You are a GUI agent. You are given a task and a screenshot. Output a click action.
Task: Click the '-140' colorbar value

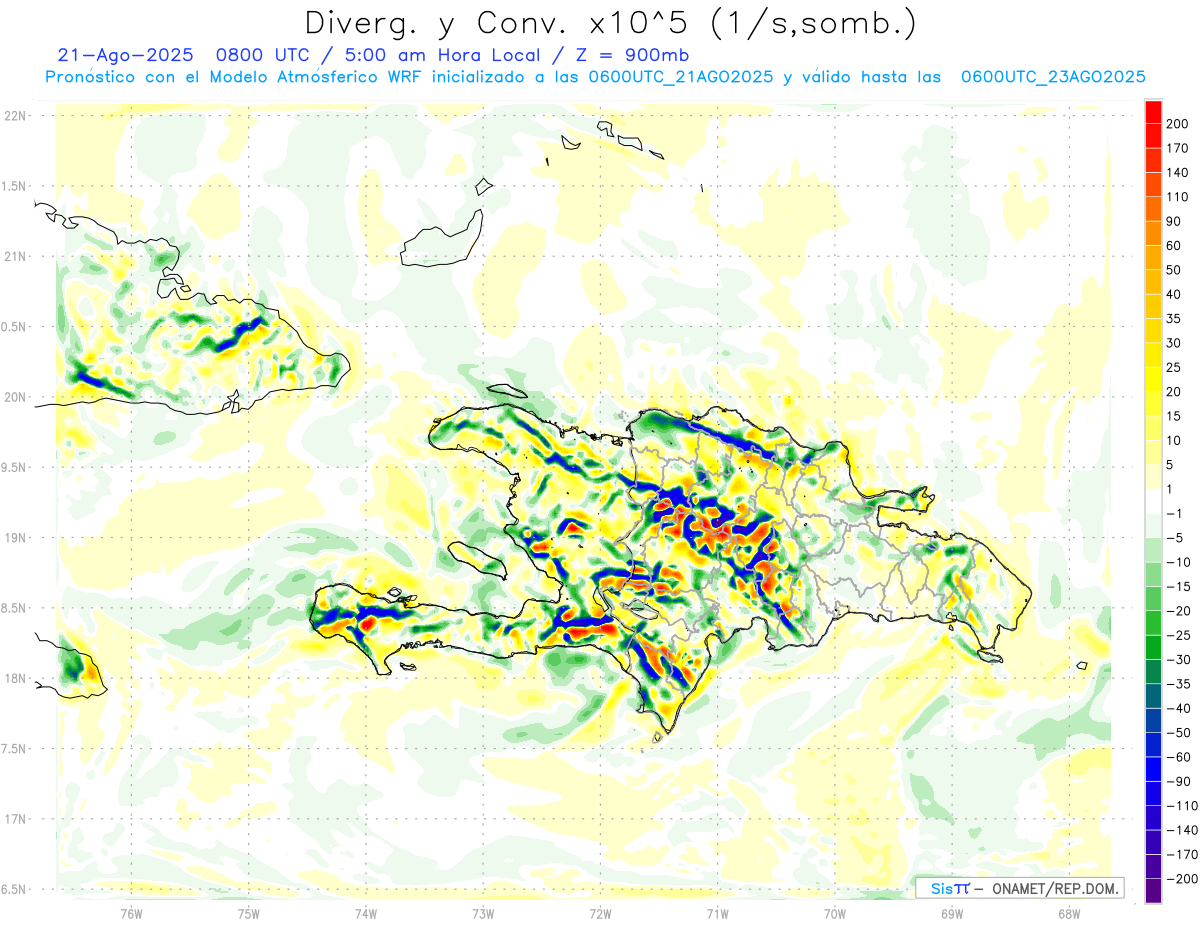(1181, 830)
